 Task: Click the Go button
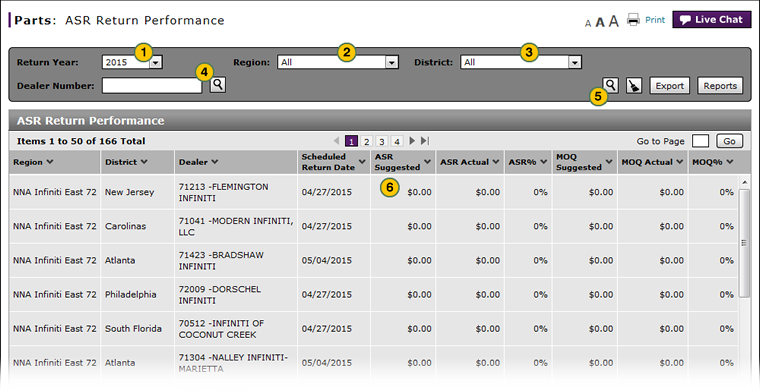point(729,141)
